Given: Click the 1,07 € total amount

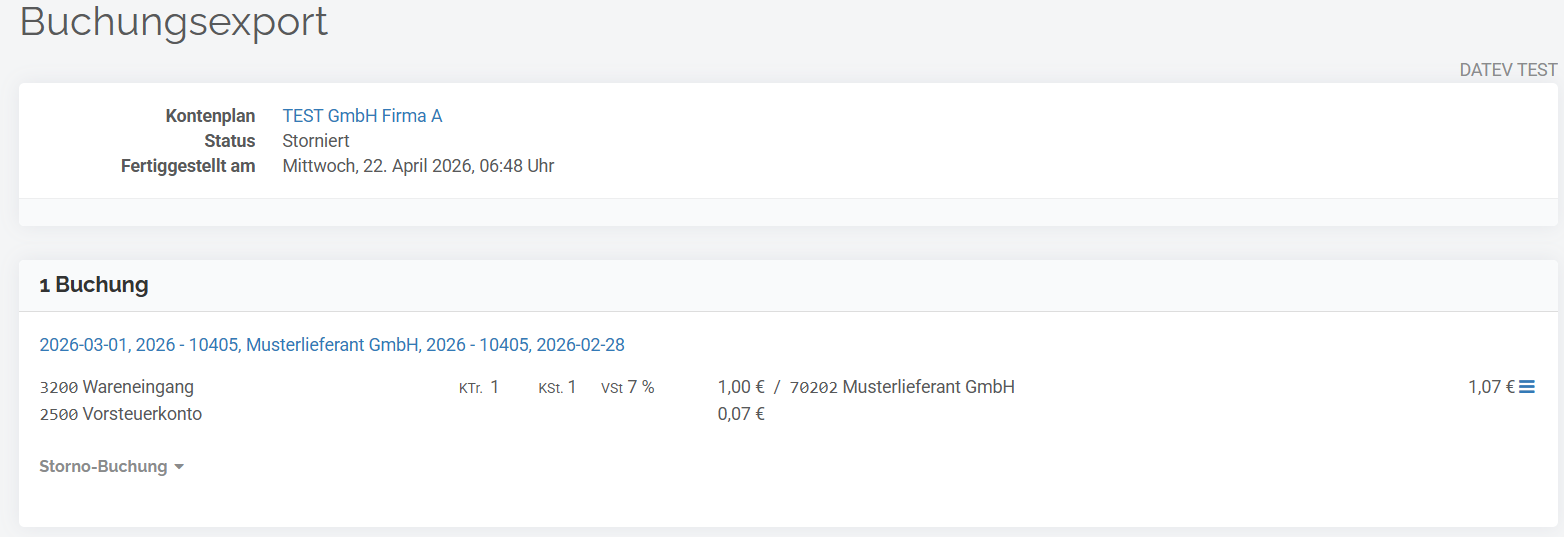Looking at the screenshot, I should click(x=1490, y=387).
